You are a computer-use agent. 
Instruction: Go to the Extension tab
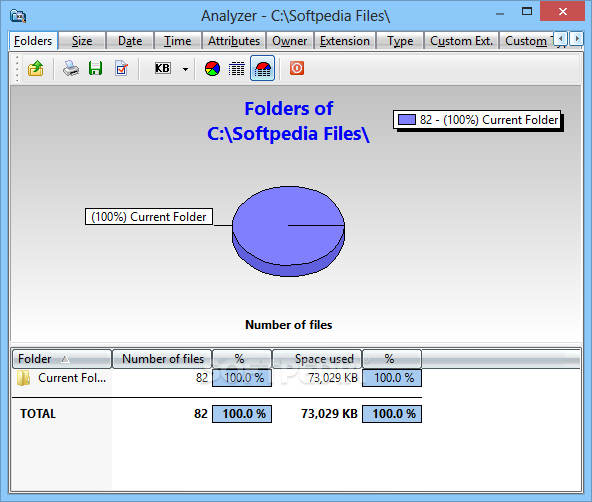point(345,41)
